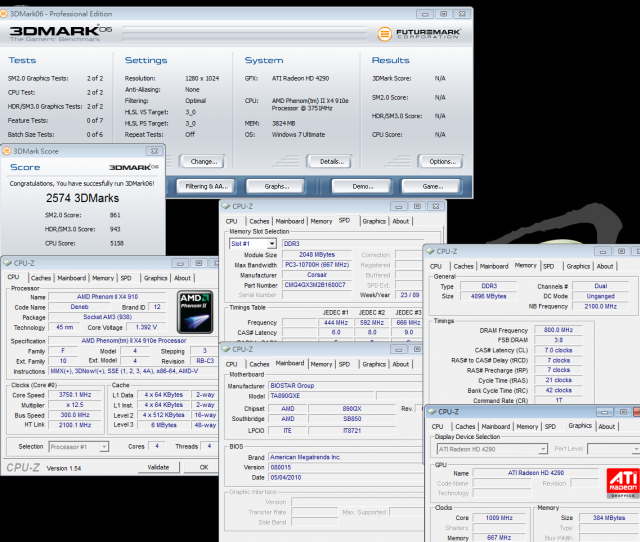The width and height of the screenshot is (640, 542).
Task: Click the Multiplier x 12.5 field
Action: click(x=75, y=405)
